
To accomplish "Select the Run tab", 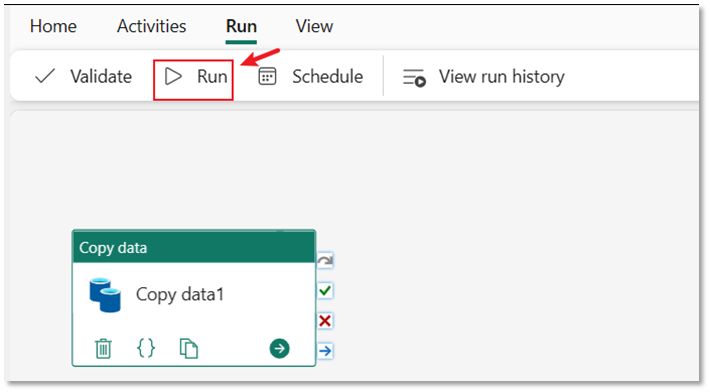I will coord(241,26).
